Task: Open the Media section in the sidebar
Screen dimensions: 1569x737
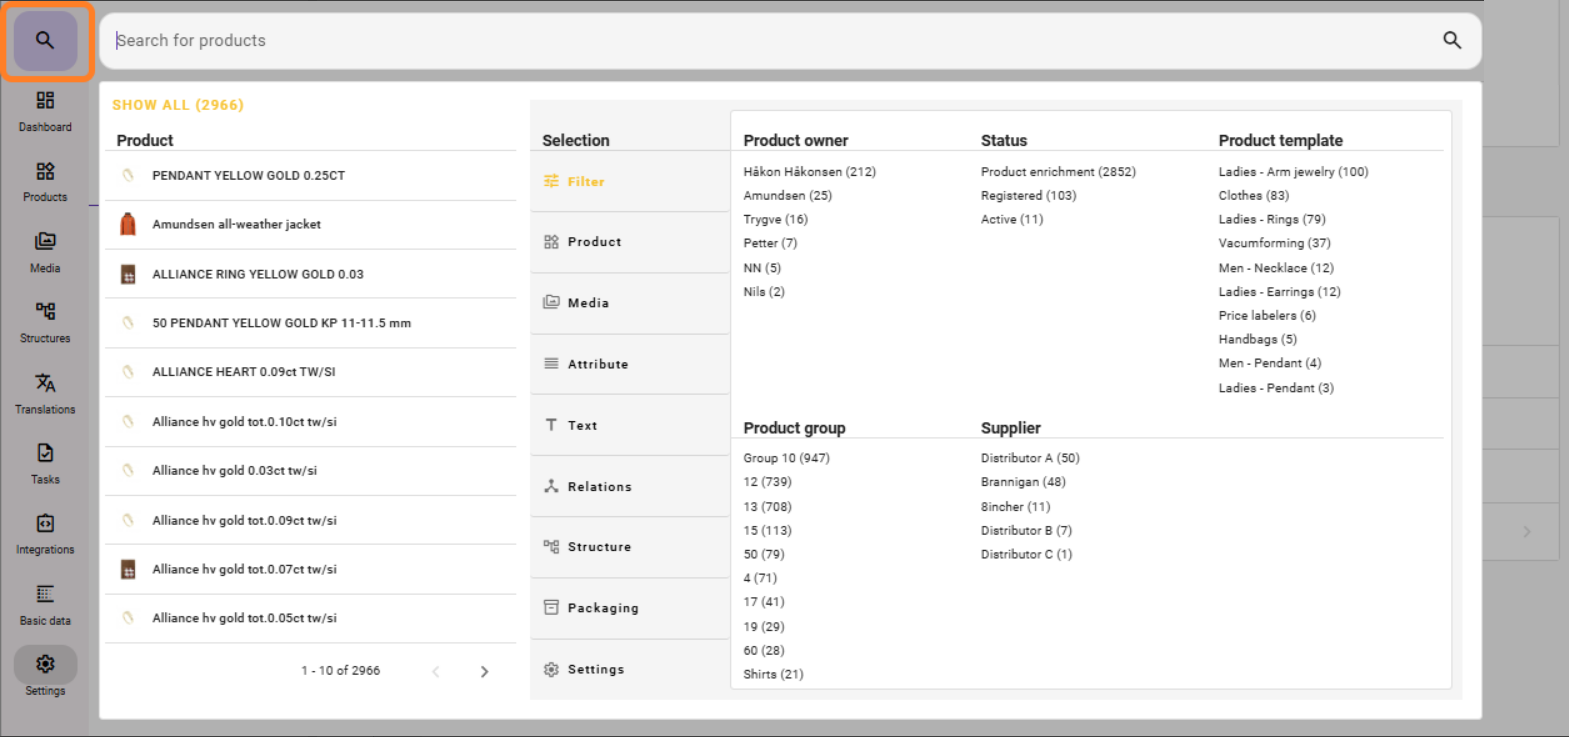Action: [x=45, y=252]
